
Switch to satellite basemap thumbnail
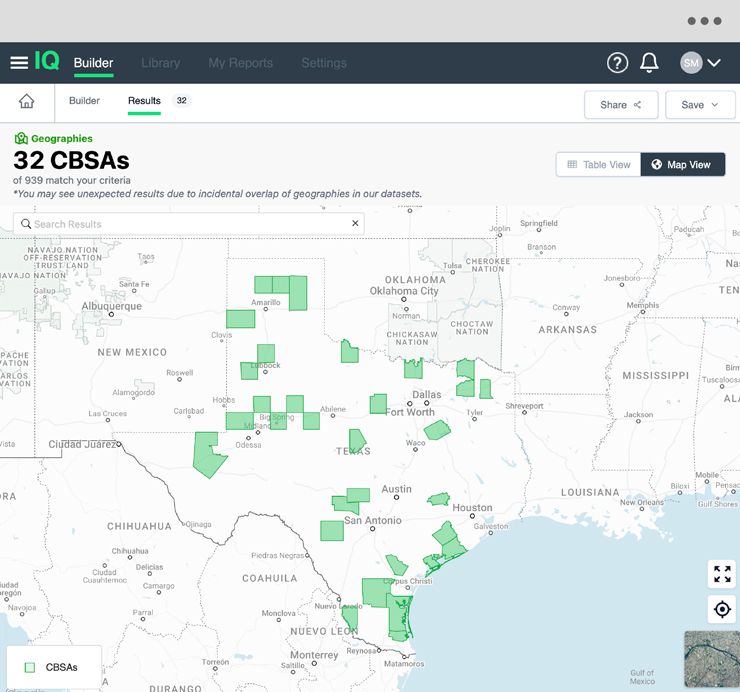point(711,661)
